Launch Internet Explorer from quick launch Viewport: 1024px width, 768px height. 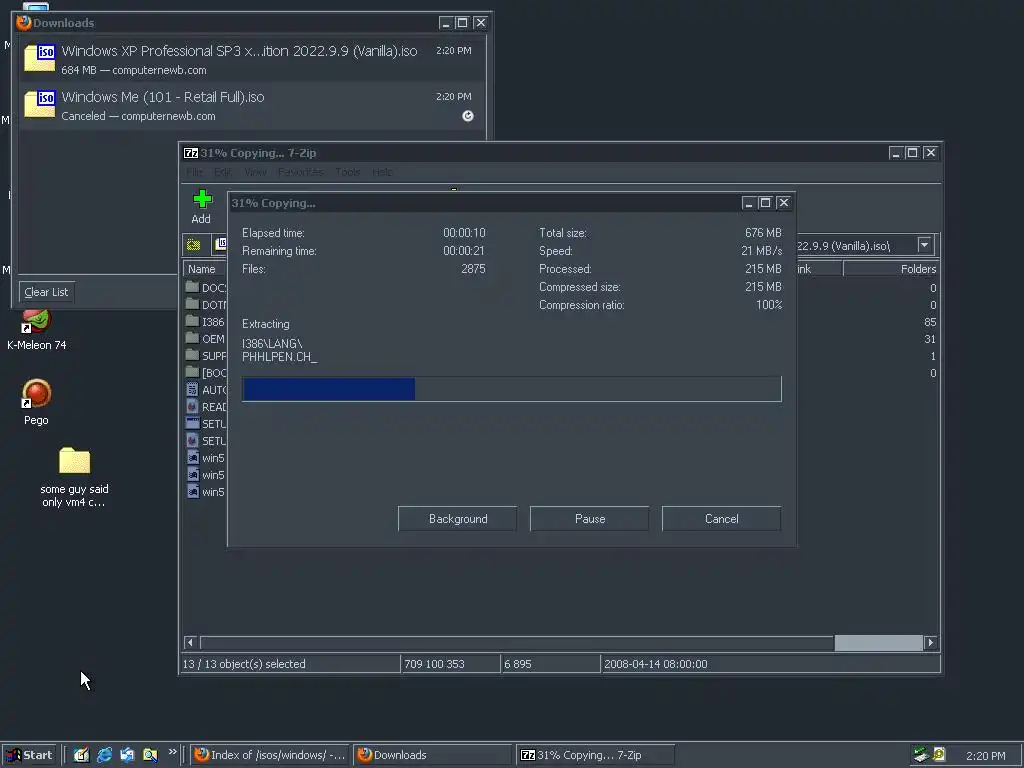coord(104,755)
